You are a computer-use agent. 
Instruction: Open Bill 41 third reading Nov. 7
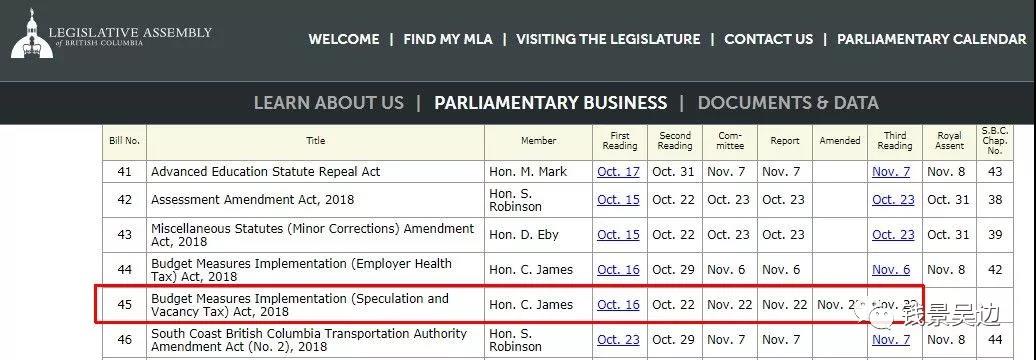coord(891,172)
